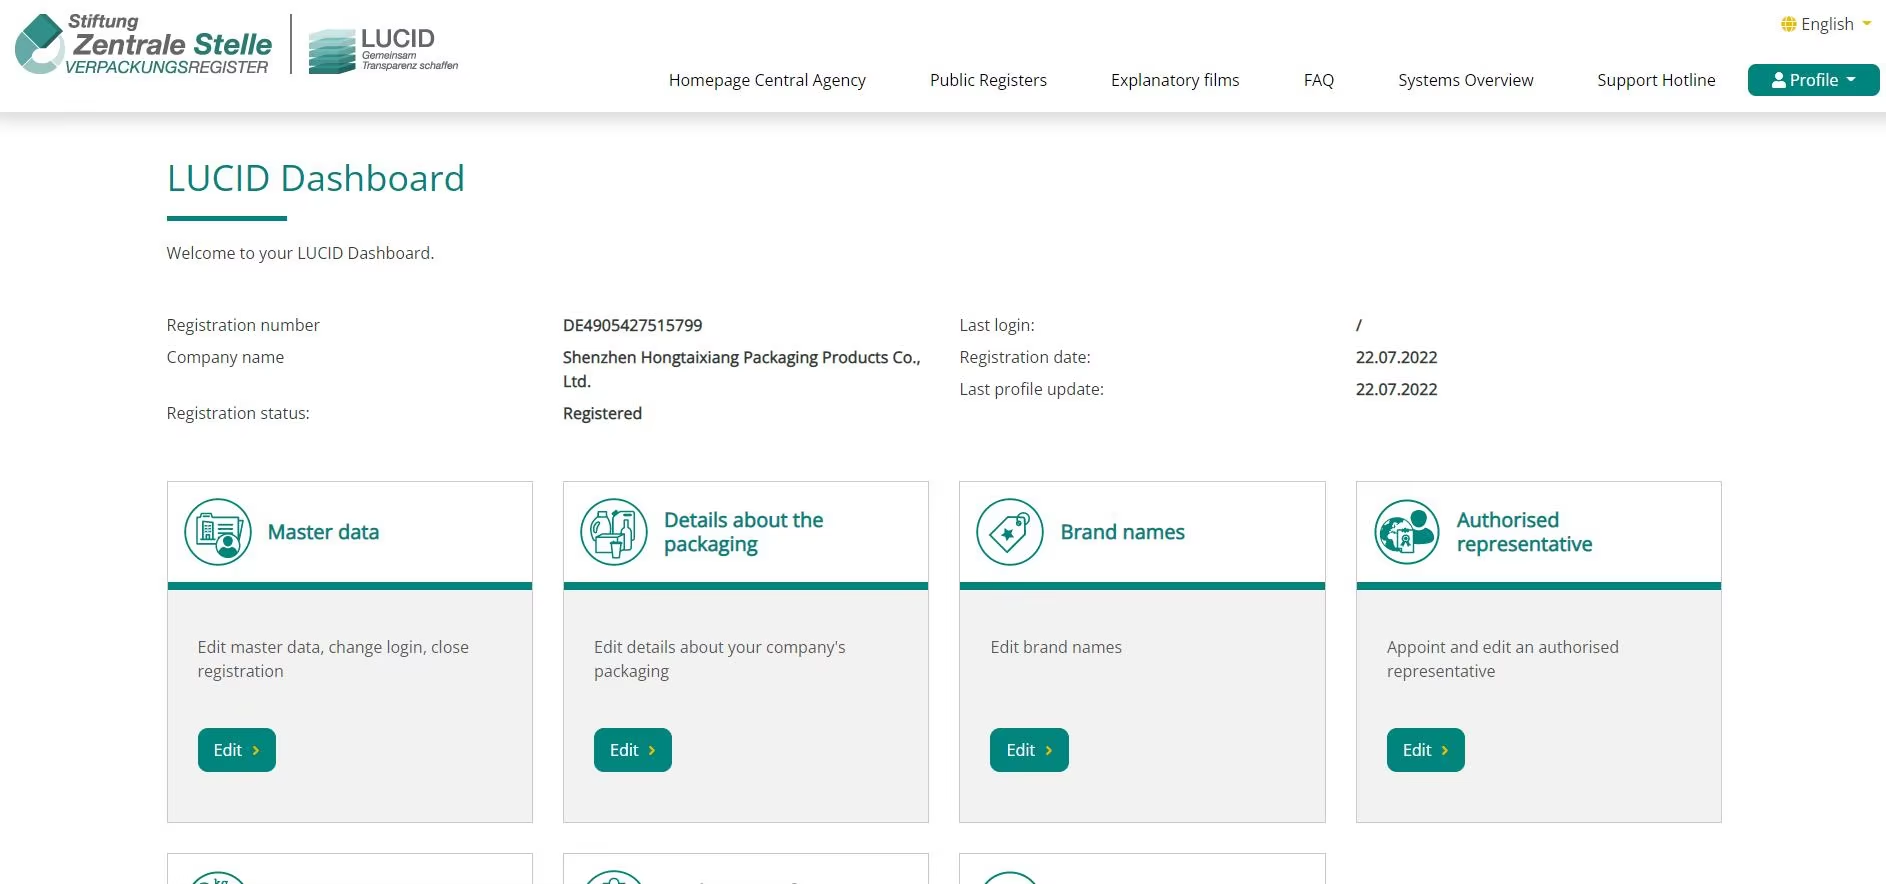
Task: Click the Details about the packaging icon
Action: pos(614,532)
